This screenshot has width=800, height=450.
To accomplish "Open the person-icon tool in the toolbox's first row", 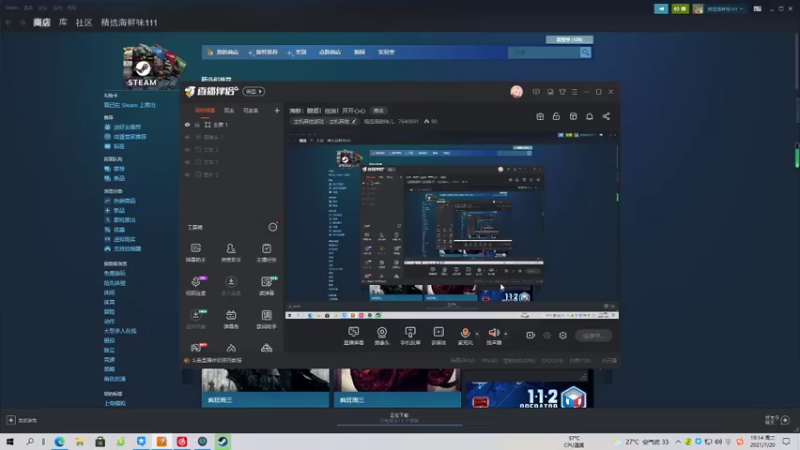I will (x=231, y=253).
